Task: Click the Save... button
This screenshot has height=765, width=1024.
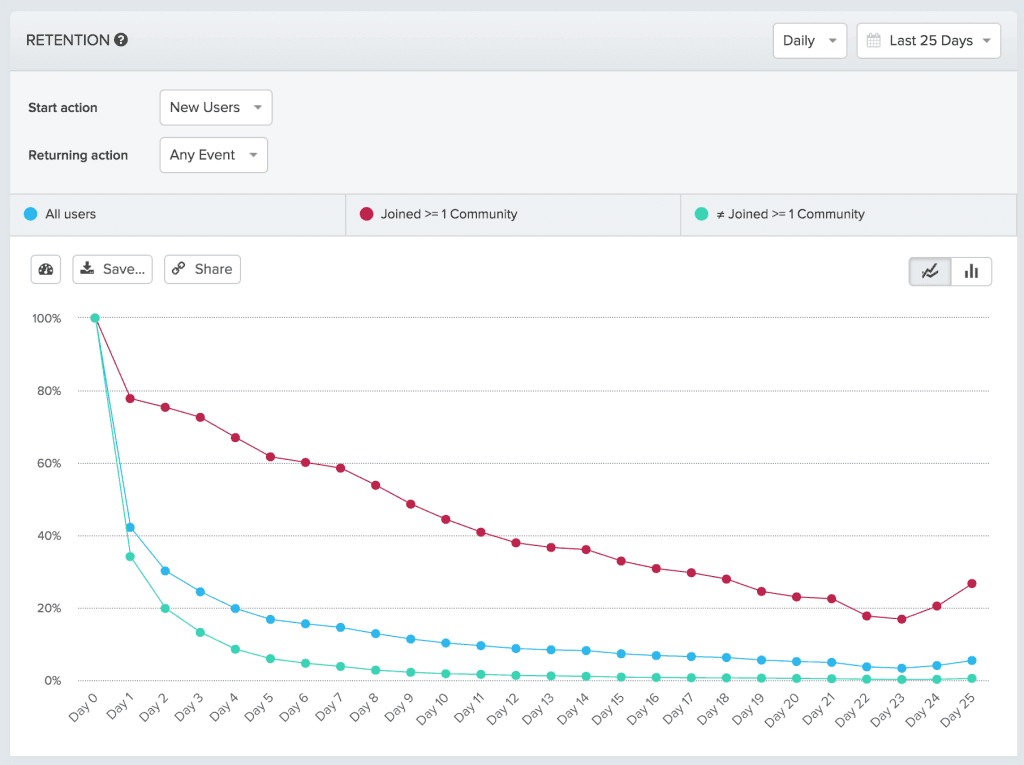Action: tap(113, 269)
